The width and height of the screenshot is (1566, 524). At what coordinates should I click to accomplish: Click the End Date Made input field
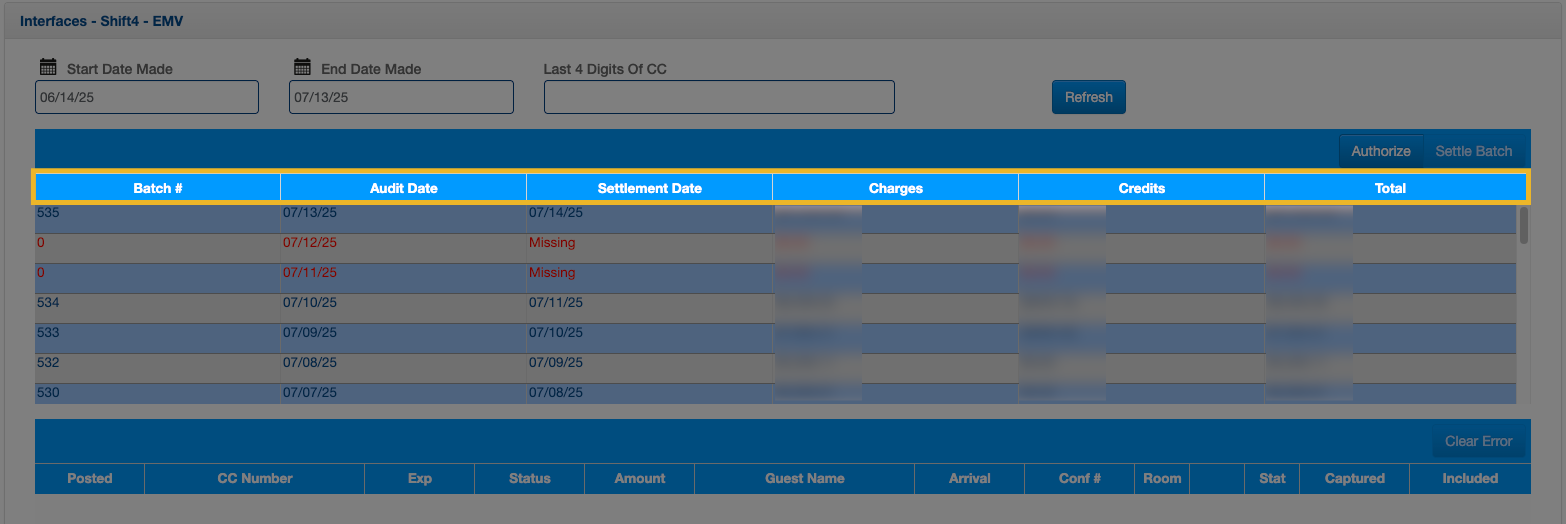tap(401, 97)
